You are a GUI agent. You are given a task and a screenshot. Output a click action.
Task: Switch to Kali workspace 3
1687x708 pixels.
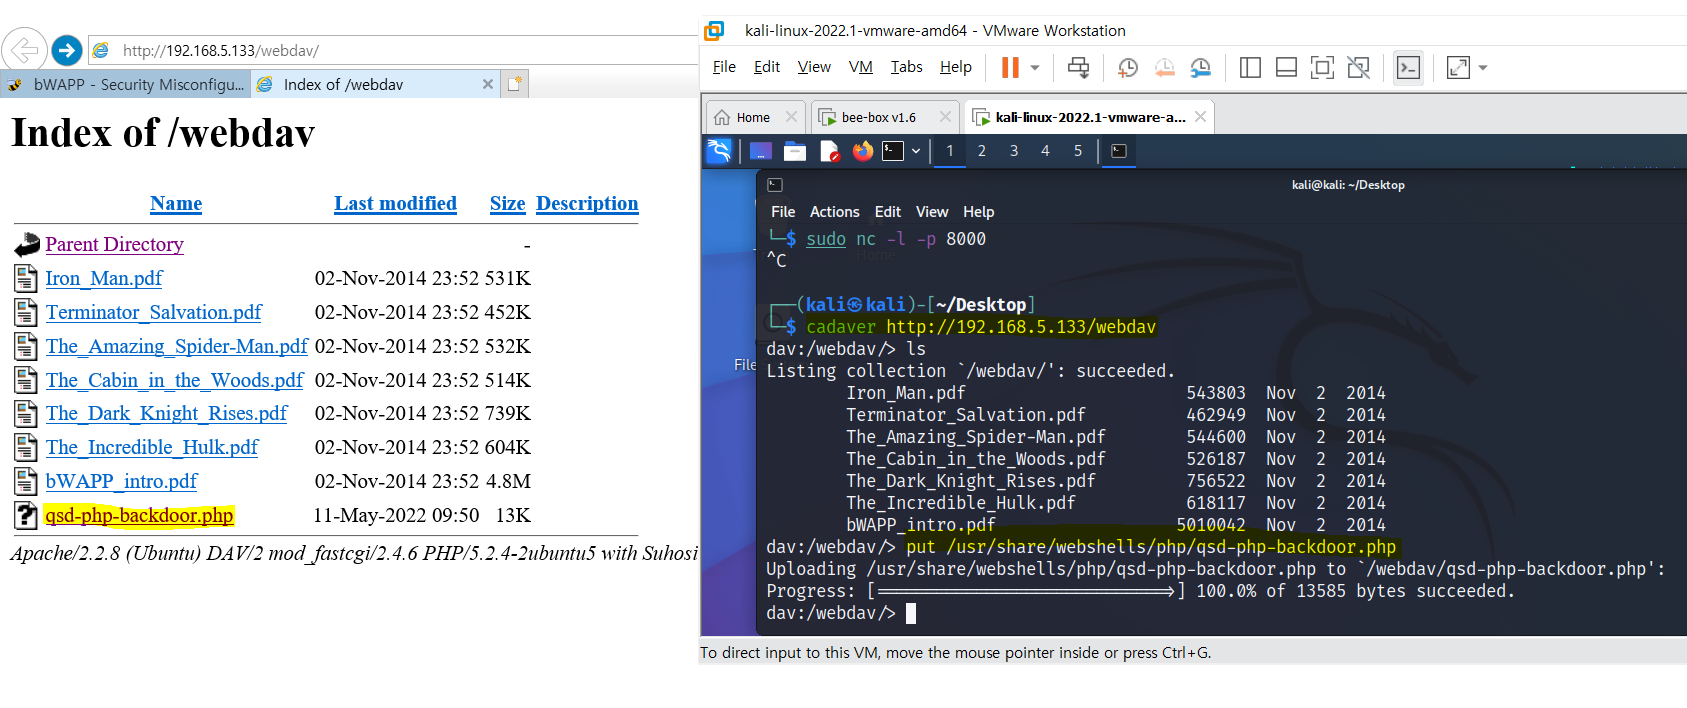(1014, 151)
